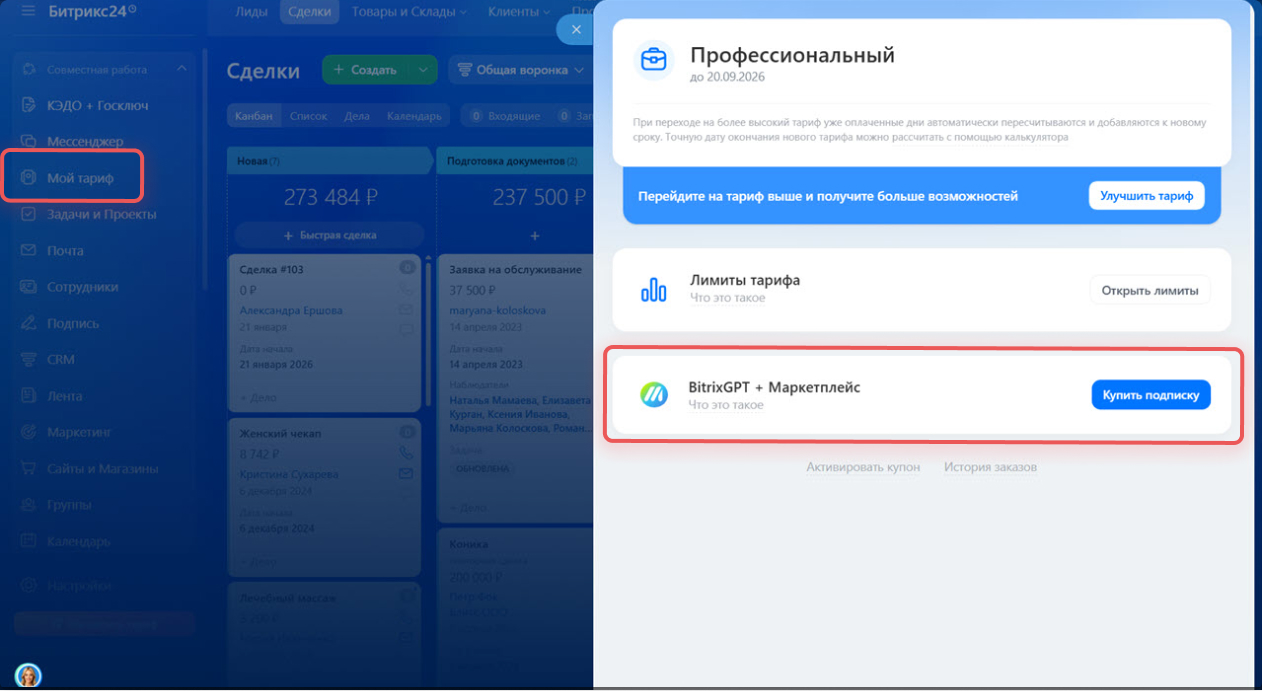This screenshot has height=691, width=1262.
Task: Click the bar chart icon of Лимиты тарифа
Action: tap(653, 290)
